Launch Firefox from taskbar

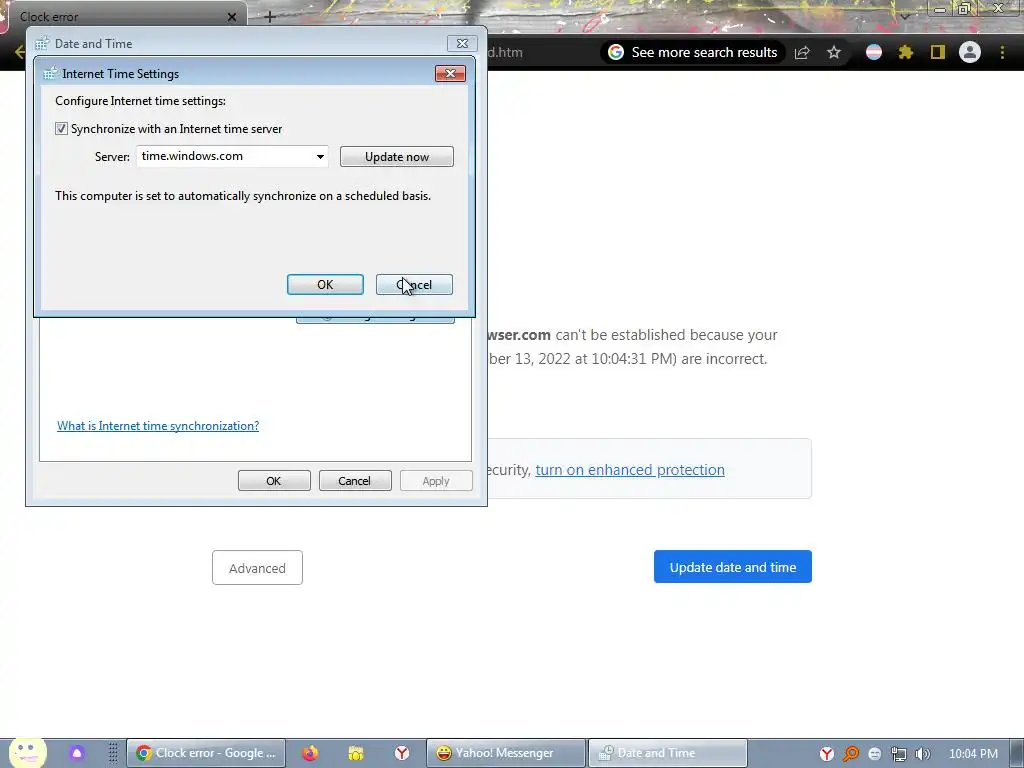coord(310,753)
